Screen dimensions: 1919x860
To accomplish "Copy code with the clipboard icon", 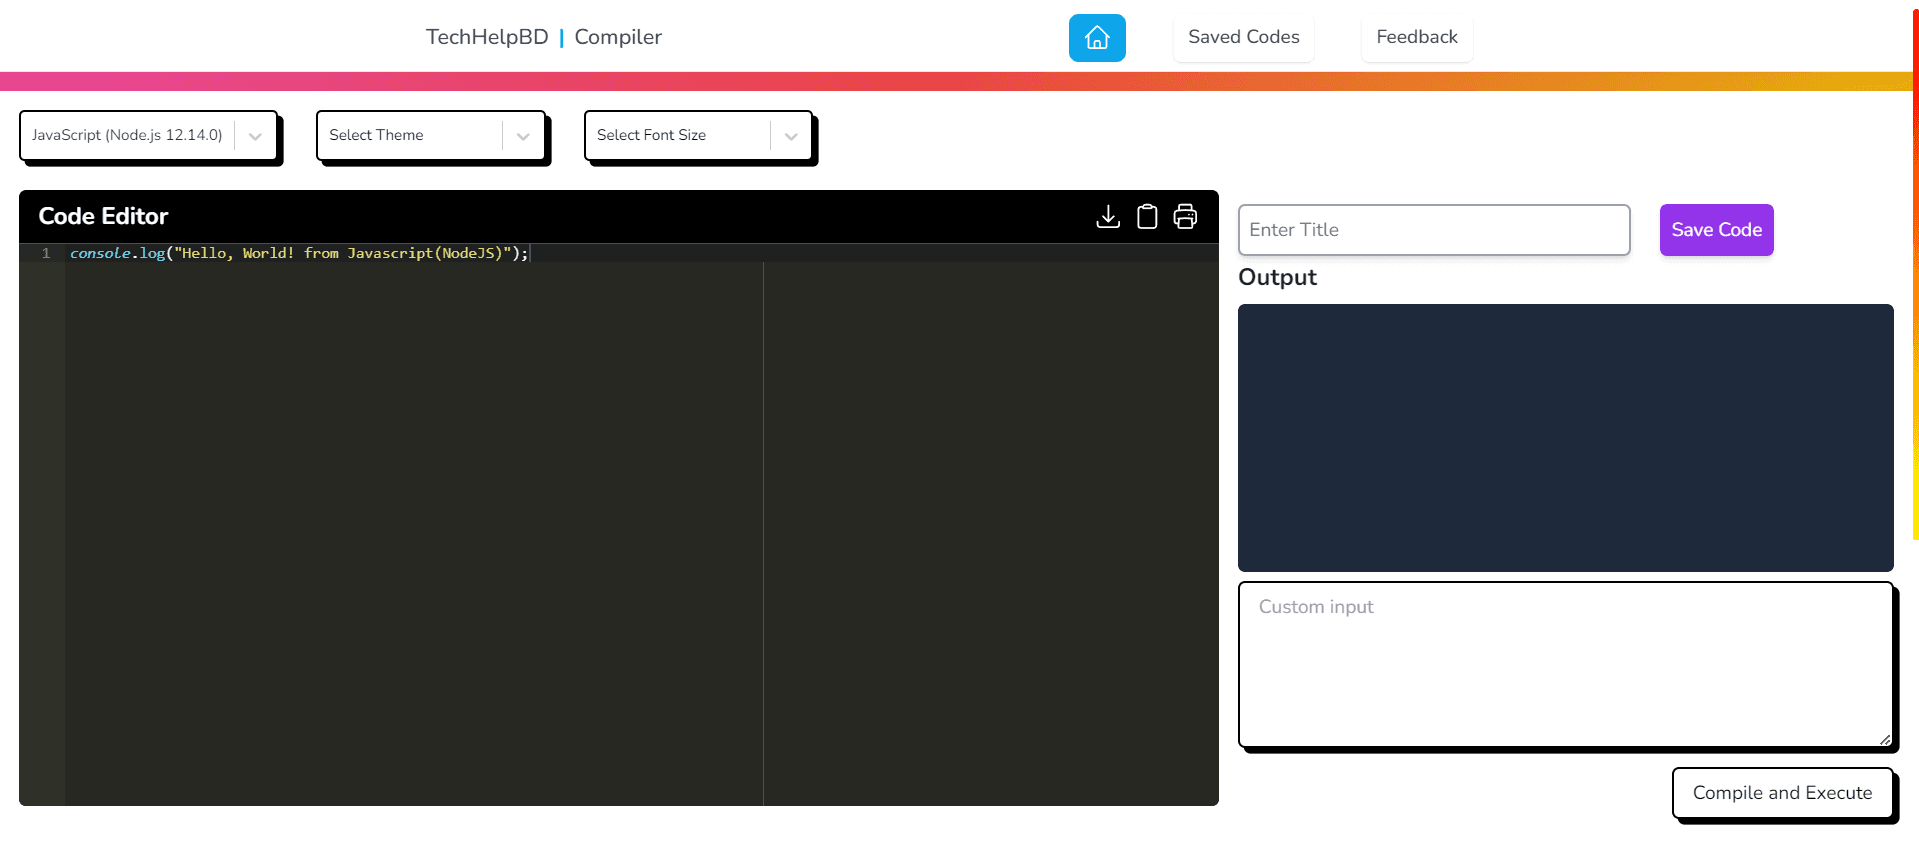I will pyautogui.click(x=1146, y=217).
